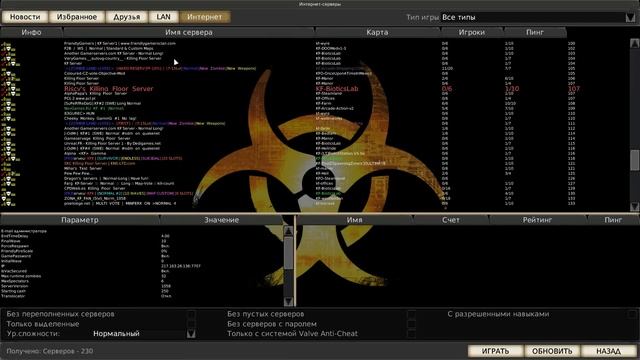Sort servers by the Инфо column
The image size is (640, 360).
(31, 32)
